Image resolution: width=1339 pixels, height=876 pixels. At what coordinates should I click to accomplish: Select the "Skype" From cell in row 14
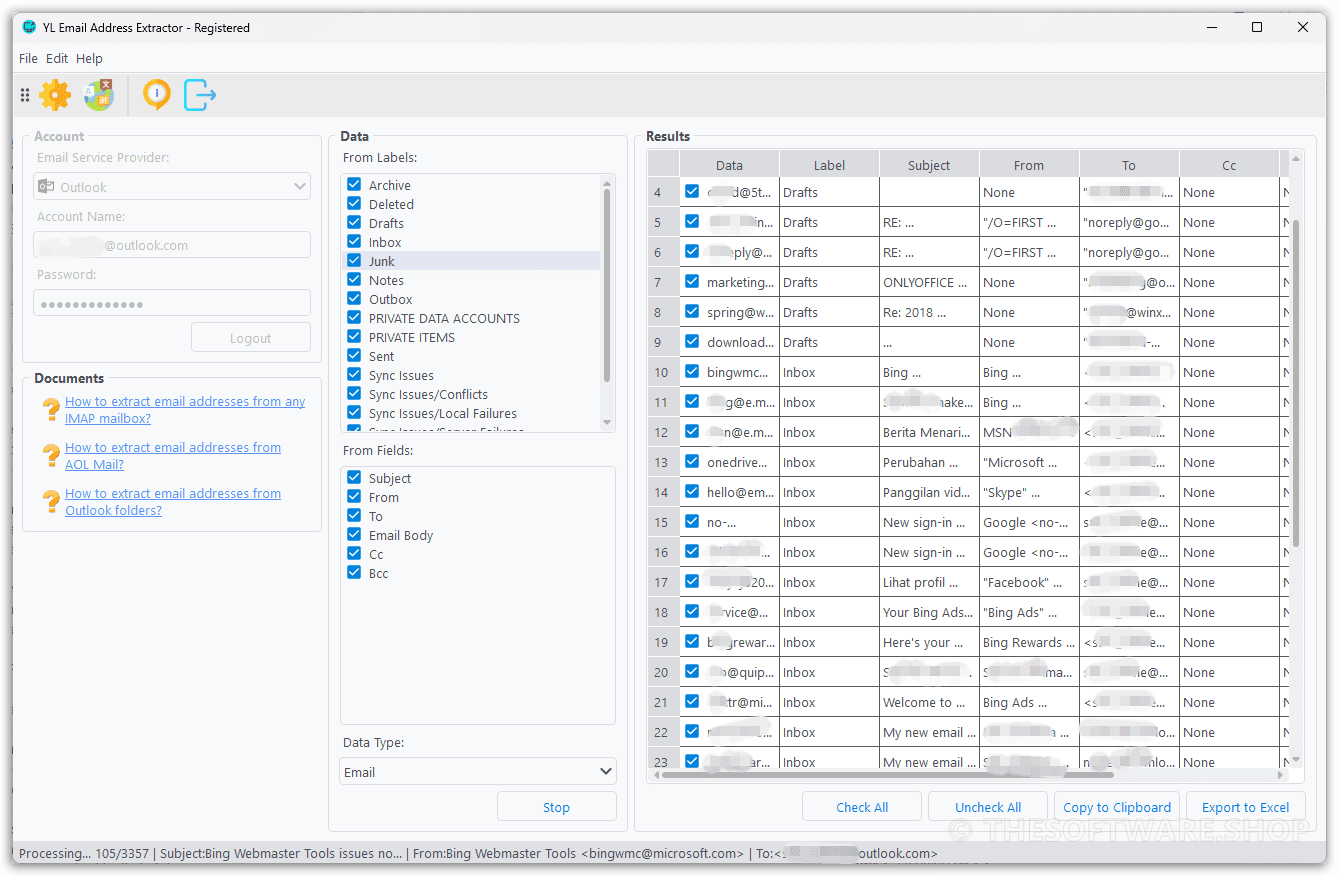(1029, 492)
